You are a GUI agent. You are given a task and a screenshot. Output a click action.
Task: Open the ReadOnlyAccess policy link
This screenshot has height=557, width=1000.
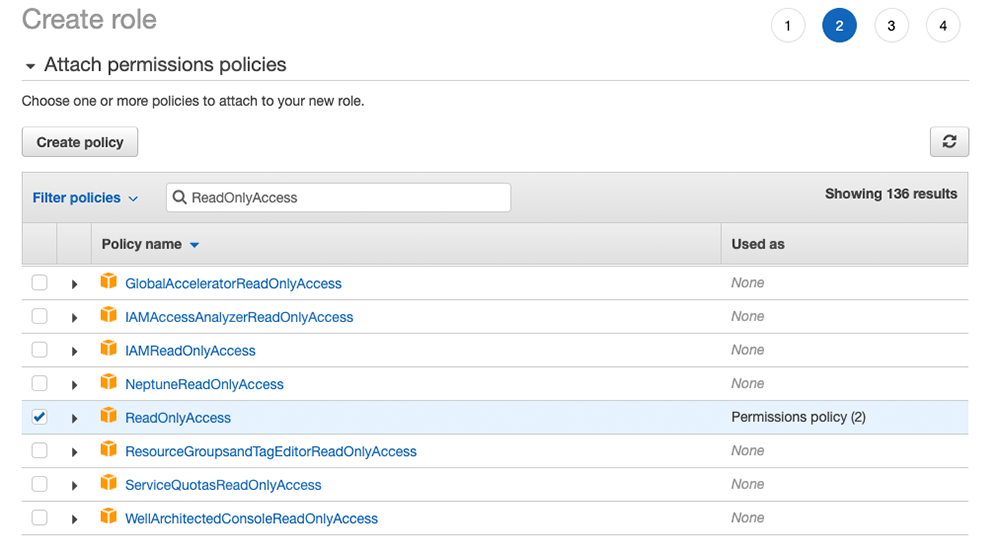[x=178, y=418]
